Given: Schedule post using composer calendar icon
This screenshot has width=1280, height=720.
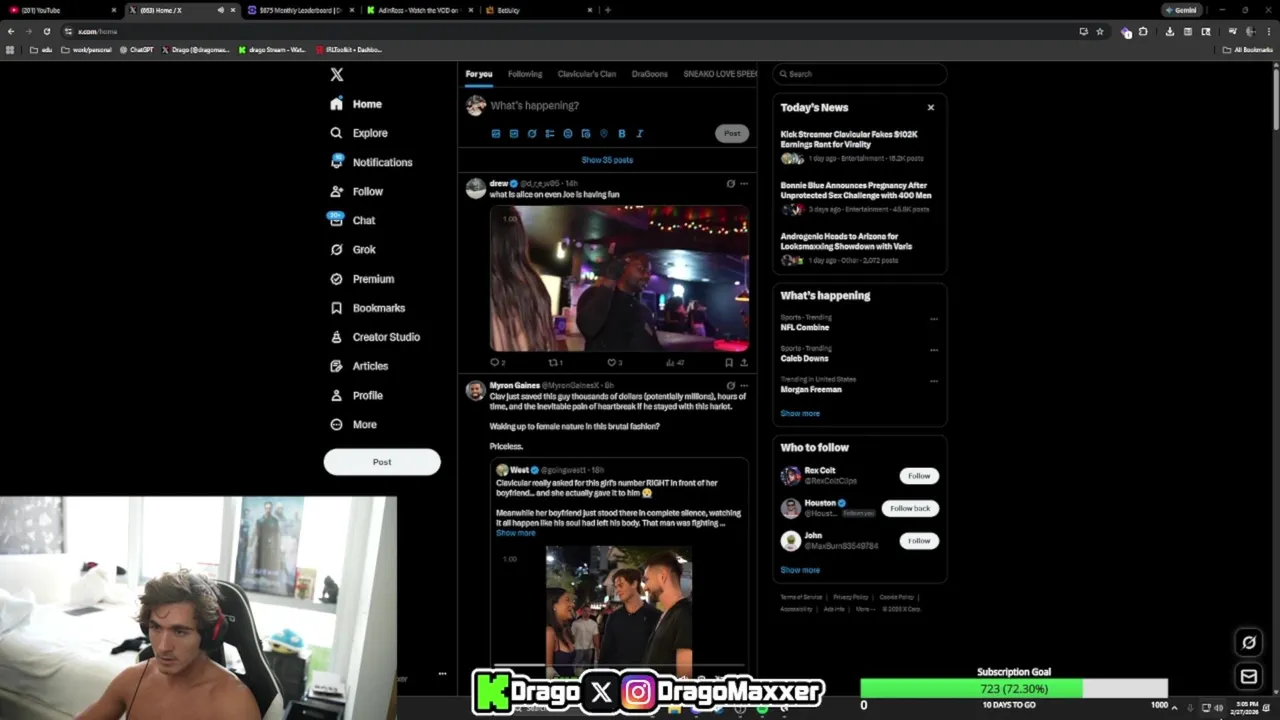Looking at the screenshot, I should click(586, 133).
